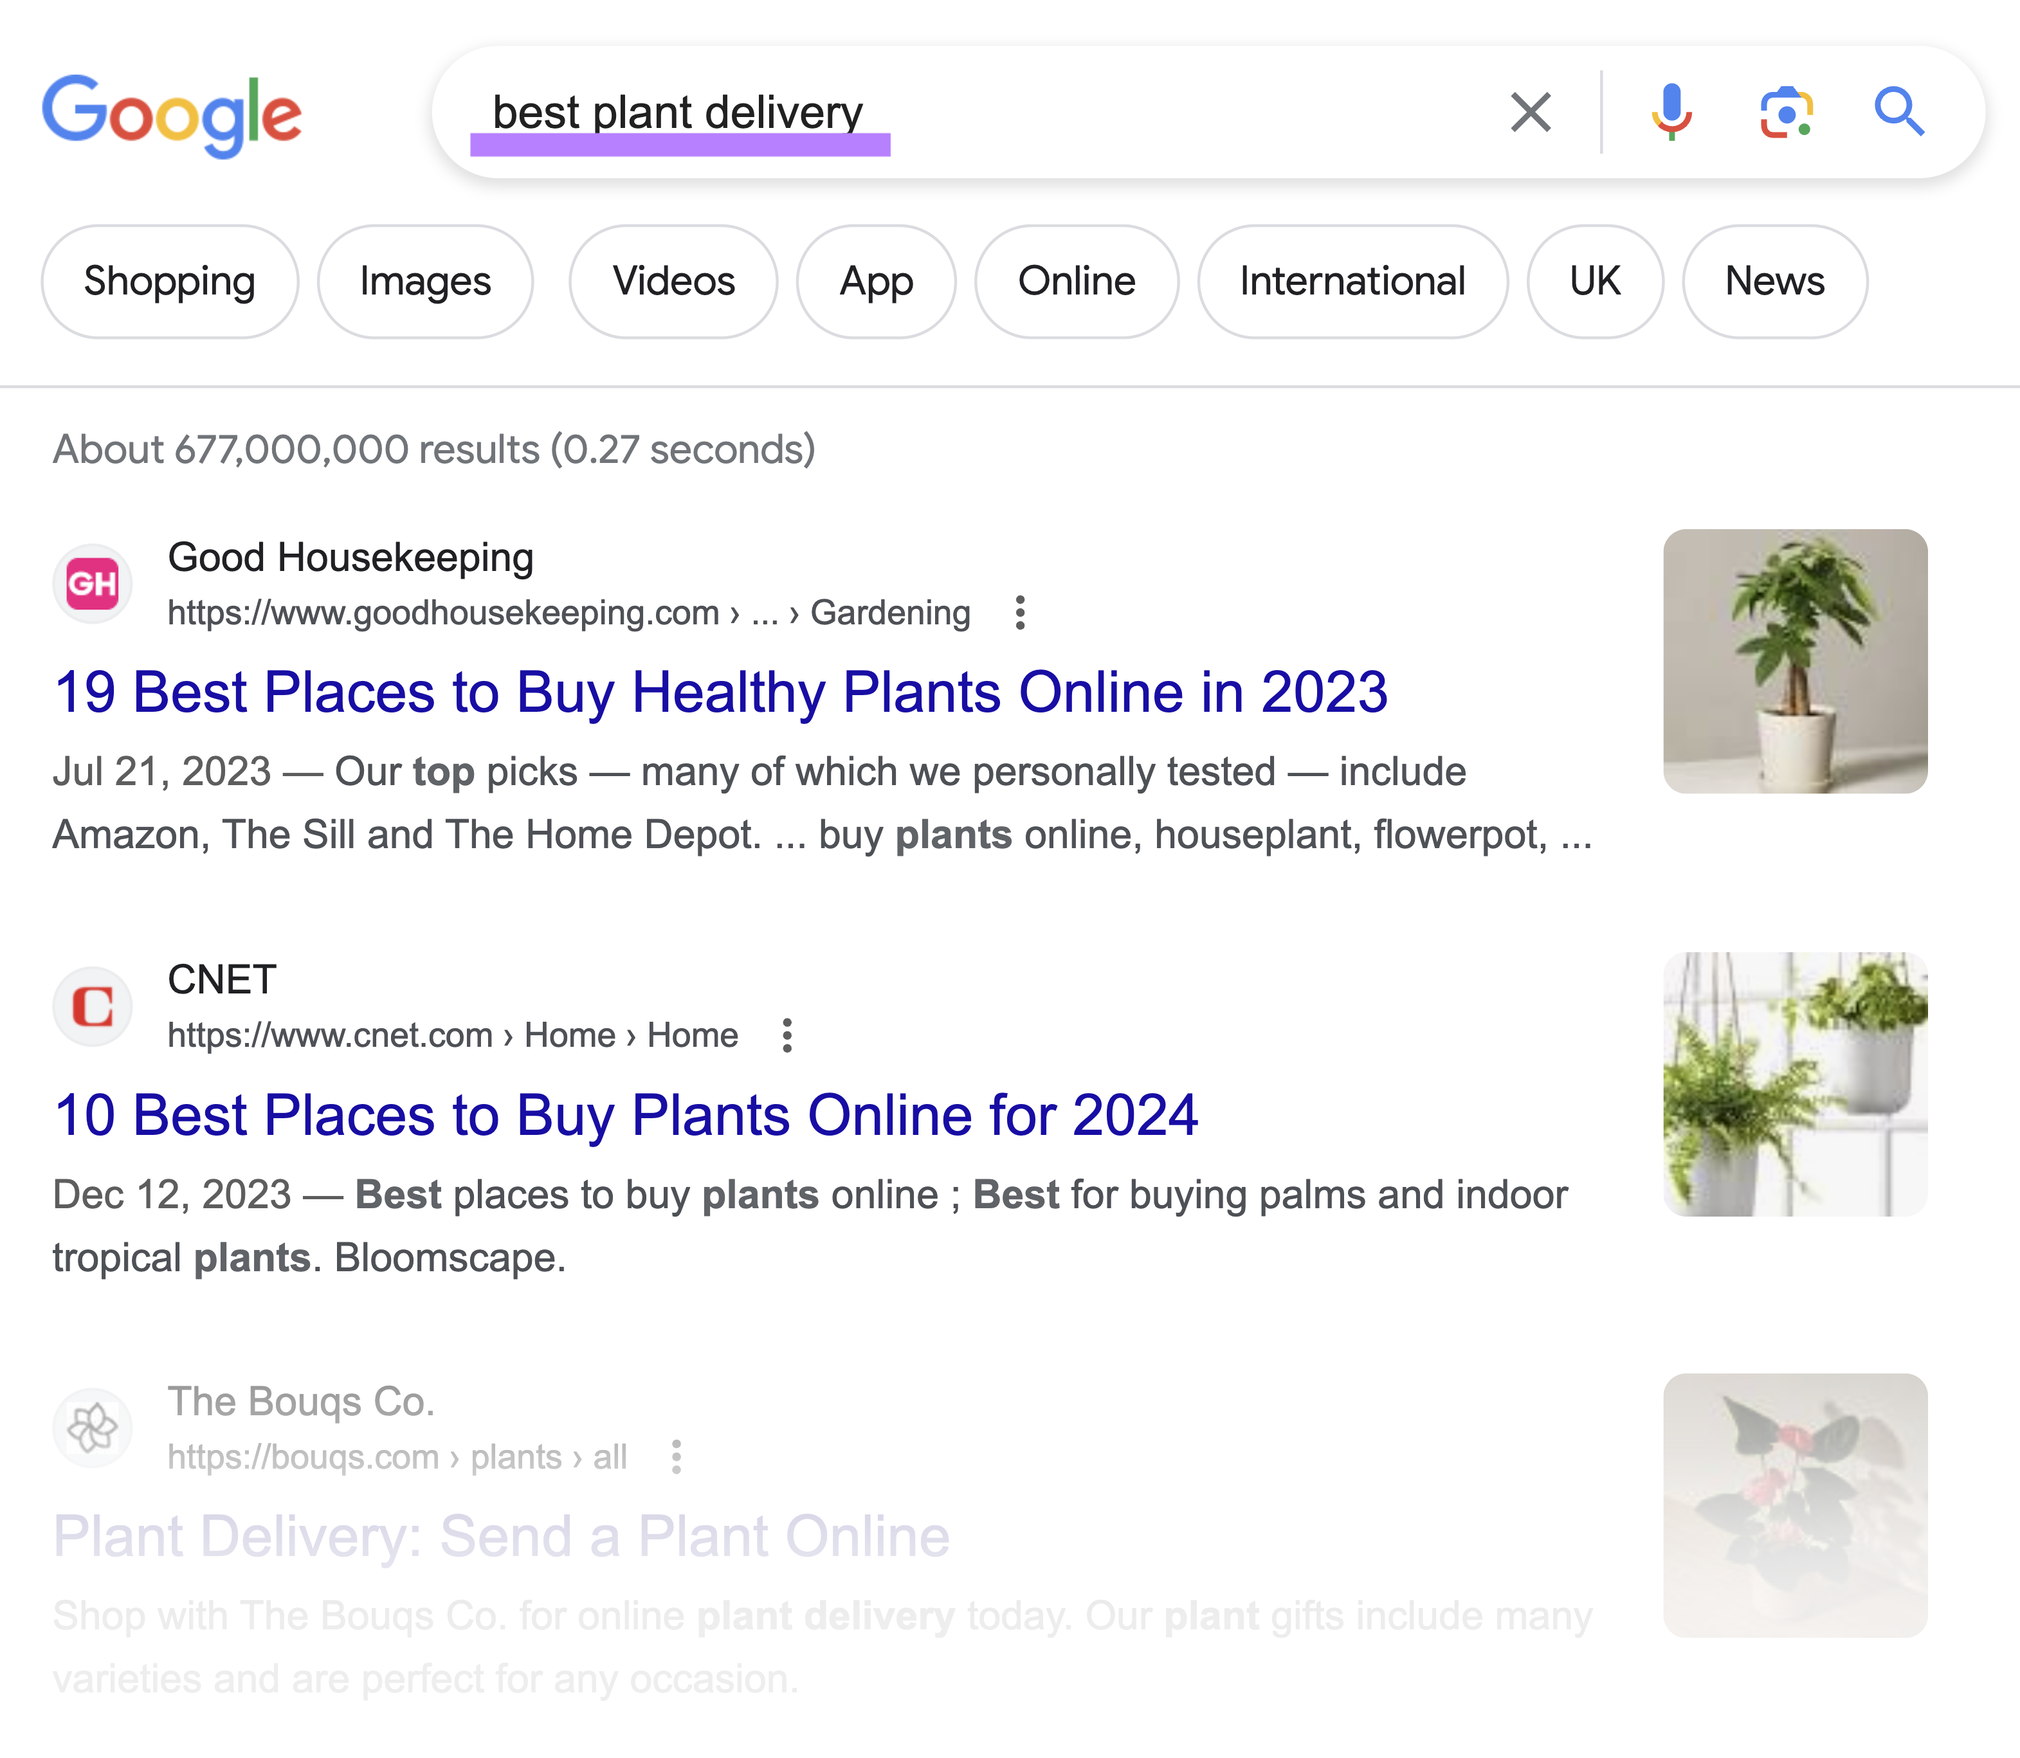Open the bouqs.com plants breadcrumb link
The width and height of the screenshot is (2020, 1758).
[516, 1457]
